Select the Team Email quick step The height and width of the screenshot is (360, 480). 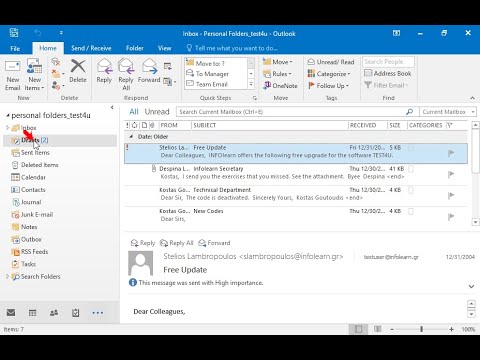[x=216, y=84]
